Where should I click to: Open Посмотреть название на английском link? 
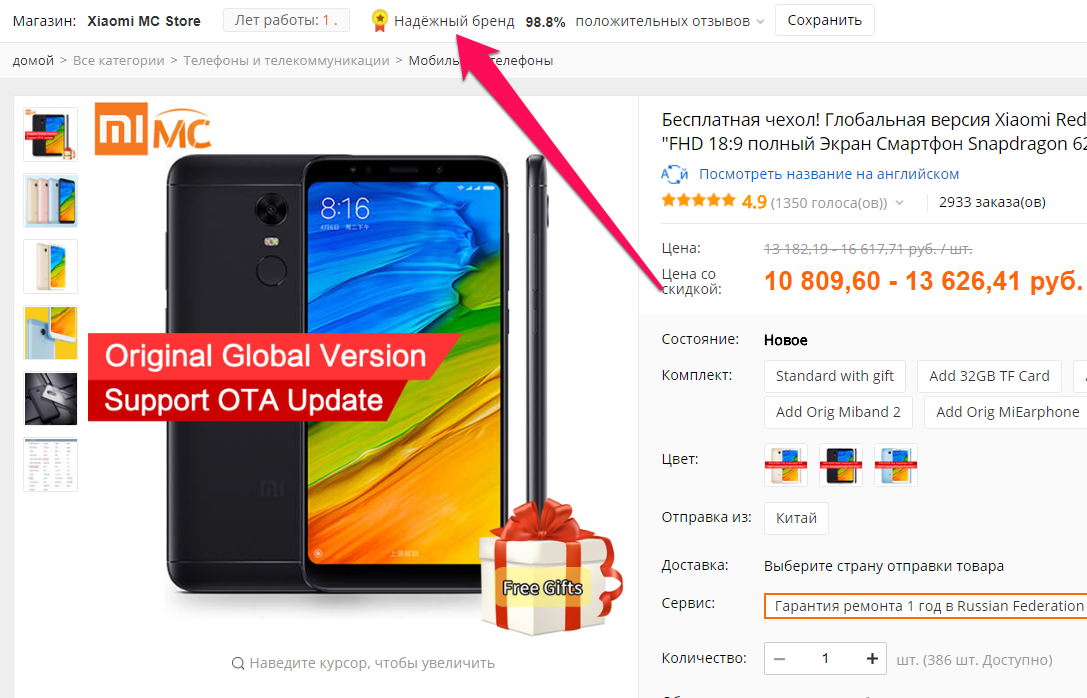(828, 174)
